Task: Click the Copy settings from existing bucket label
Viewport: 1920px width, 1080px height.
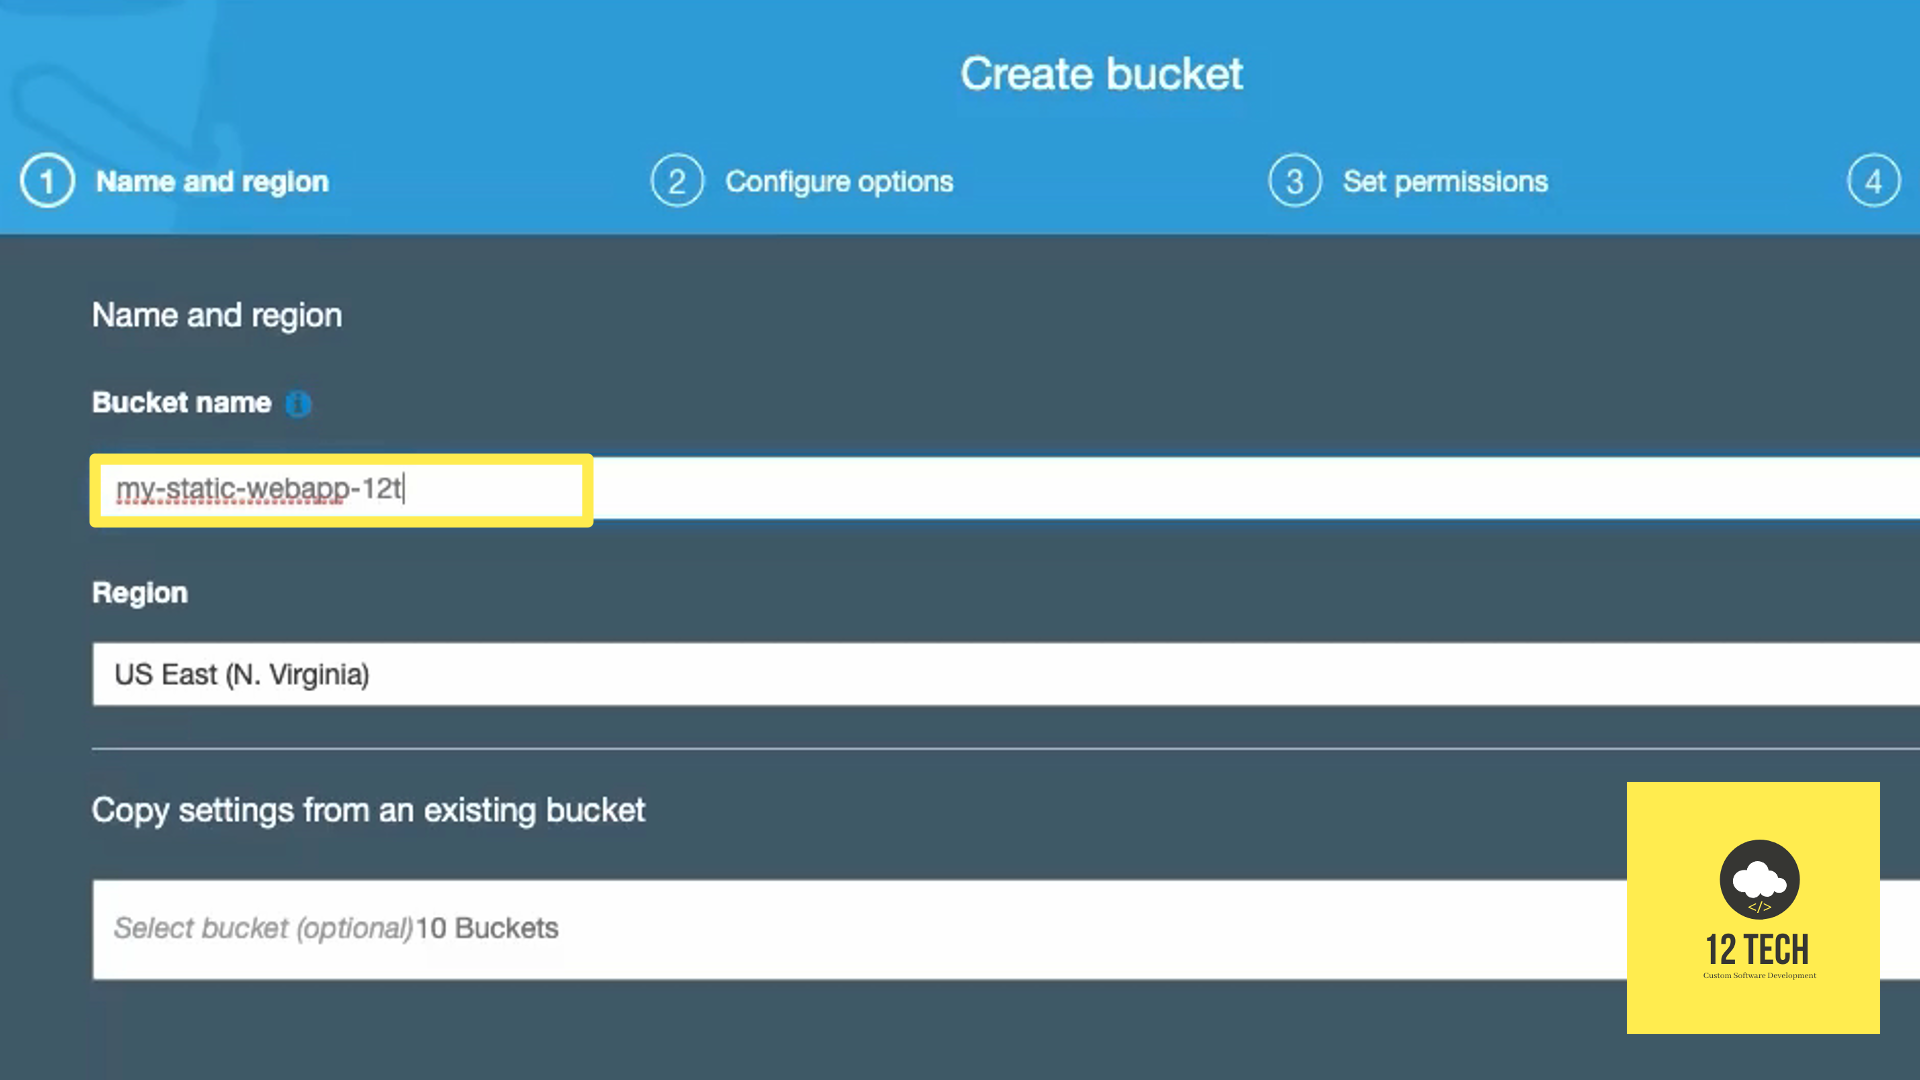Action: 368,810
